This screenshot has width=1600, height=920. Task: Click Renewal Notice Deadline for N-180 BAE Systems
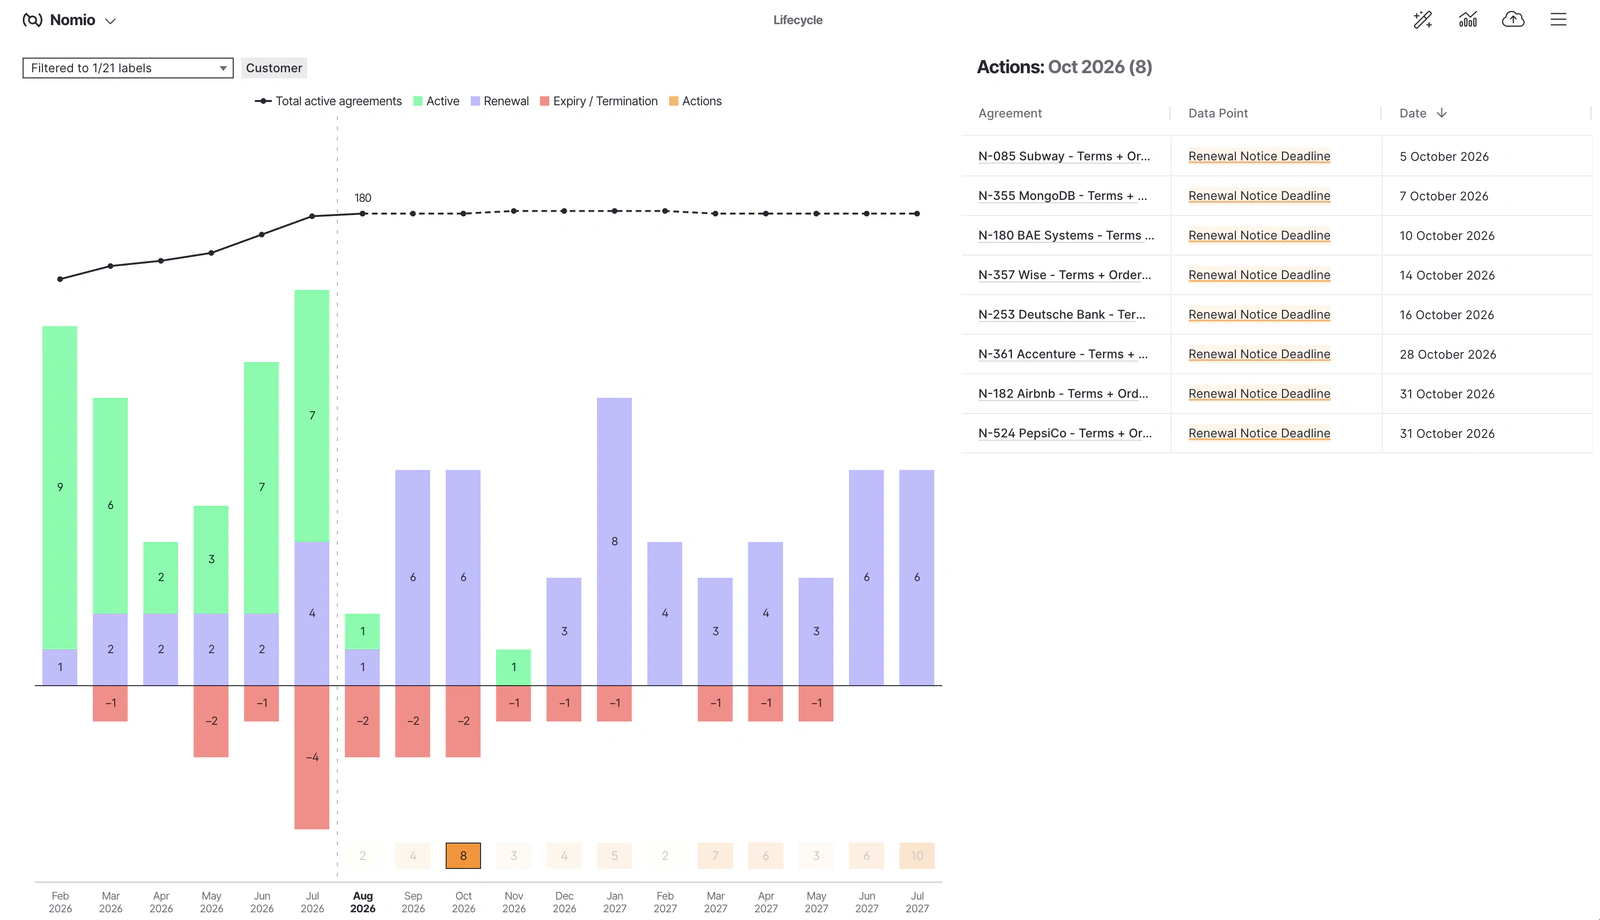pyautogui.click(x=1259, y=235)
